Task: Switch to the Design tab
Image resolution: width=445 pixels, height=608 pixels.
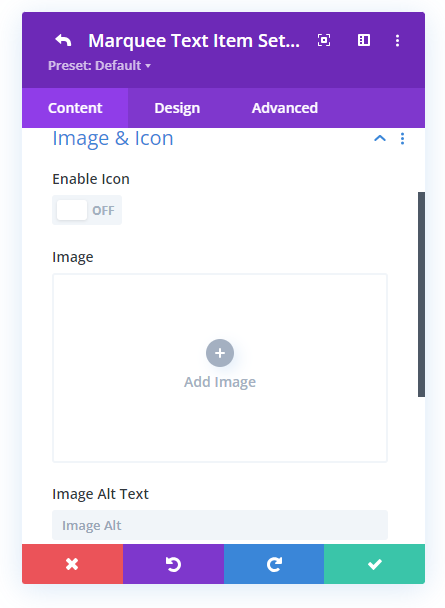Action: 177,108
